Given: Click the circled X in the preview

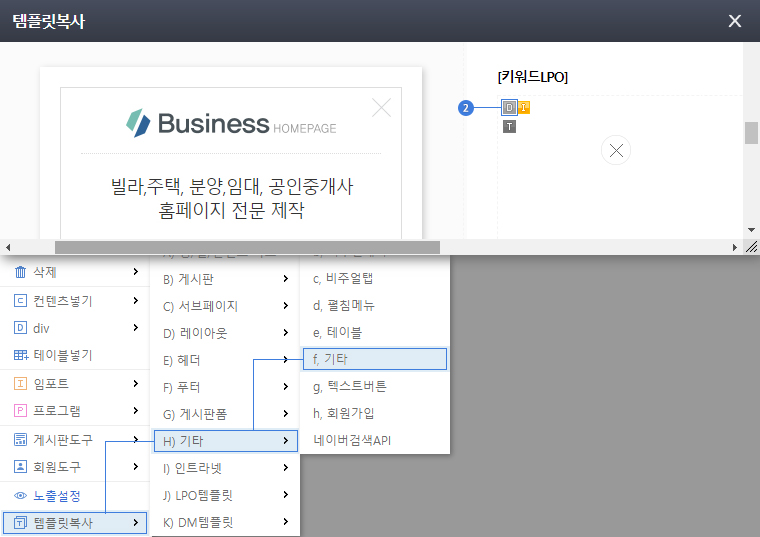Looking at the screenshot, I should [616, 151].
